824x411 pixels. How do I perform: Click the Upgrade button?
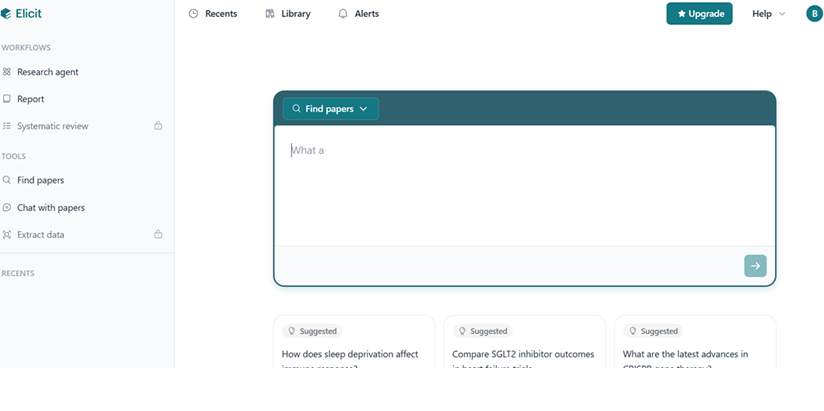[699, 14]
